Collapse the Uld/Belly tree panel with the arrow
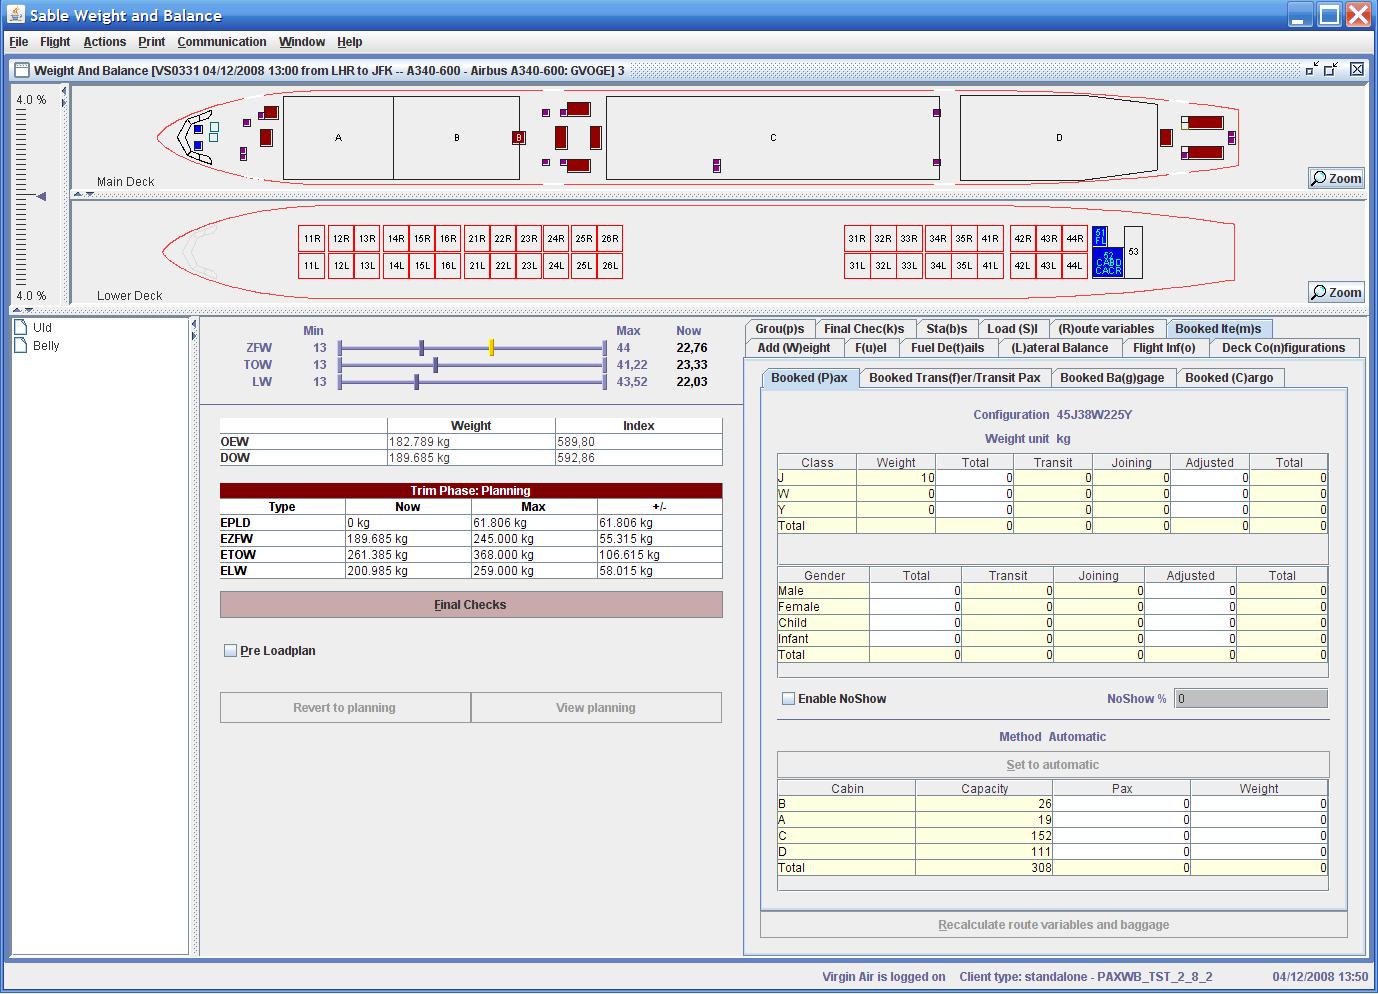The height and width of the screenshot is (994, 1378). tap(194, 323)
